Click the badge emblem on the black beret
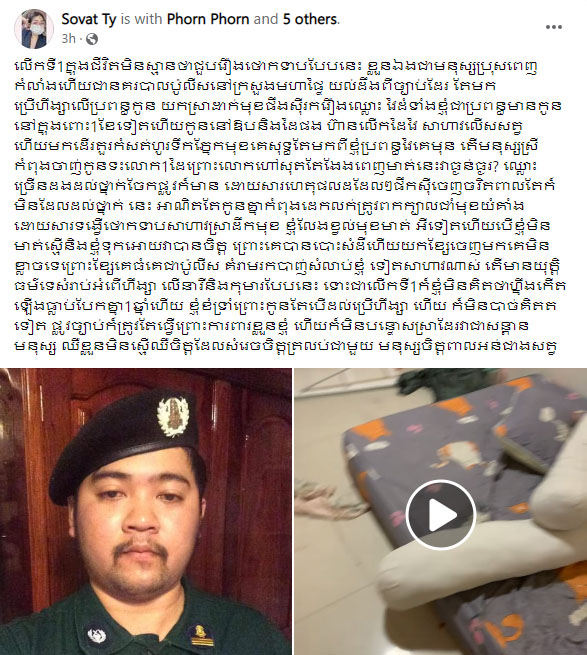587x655 pixels. click(173, 416)
